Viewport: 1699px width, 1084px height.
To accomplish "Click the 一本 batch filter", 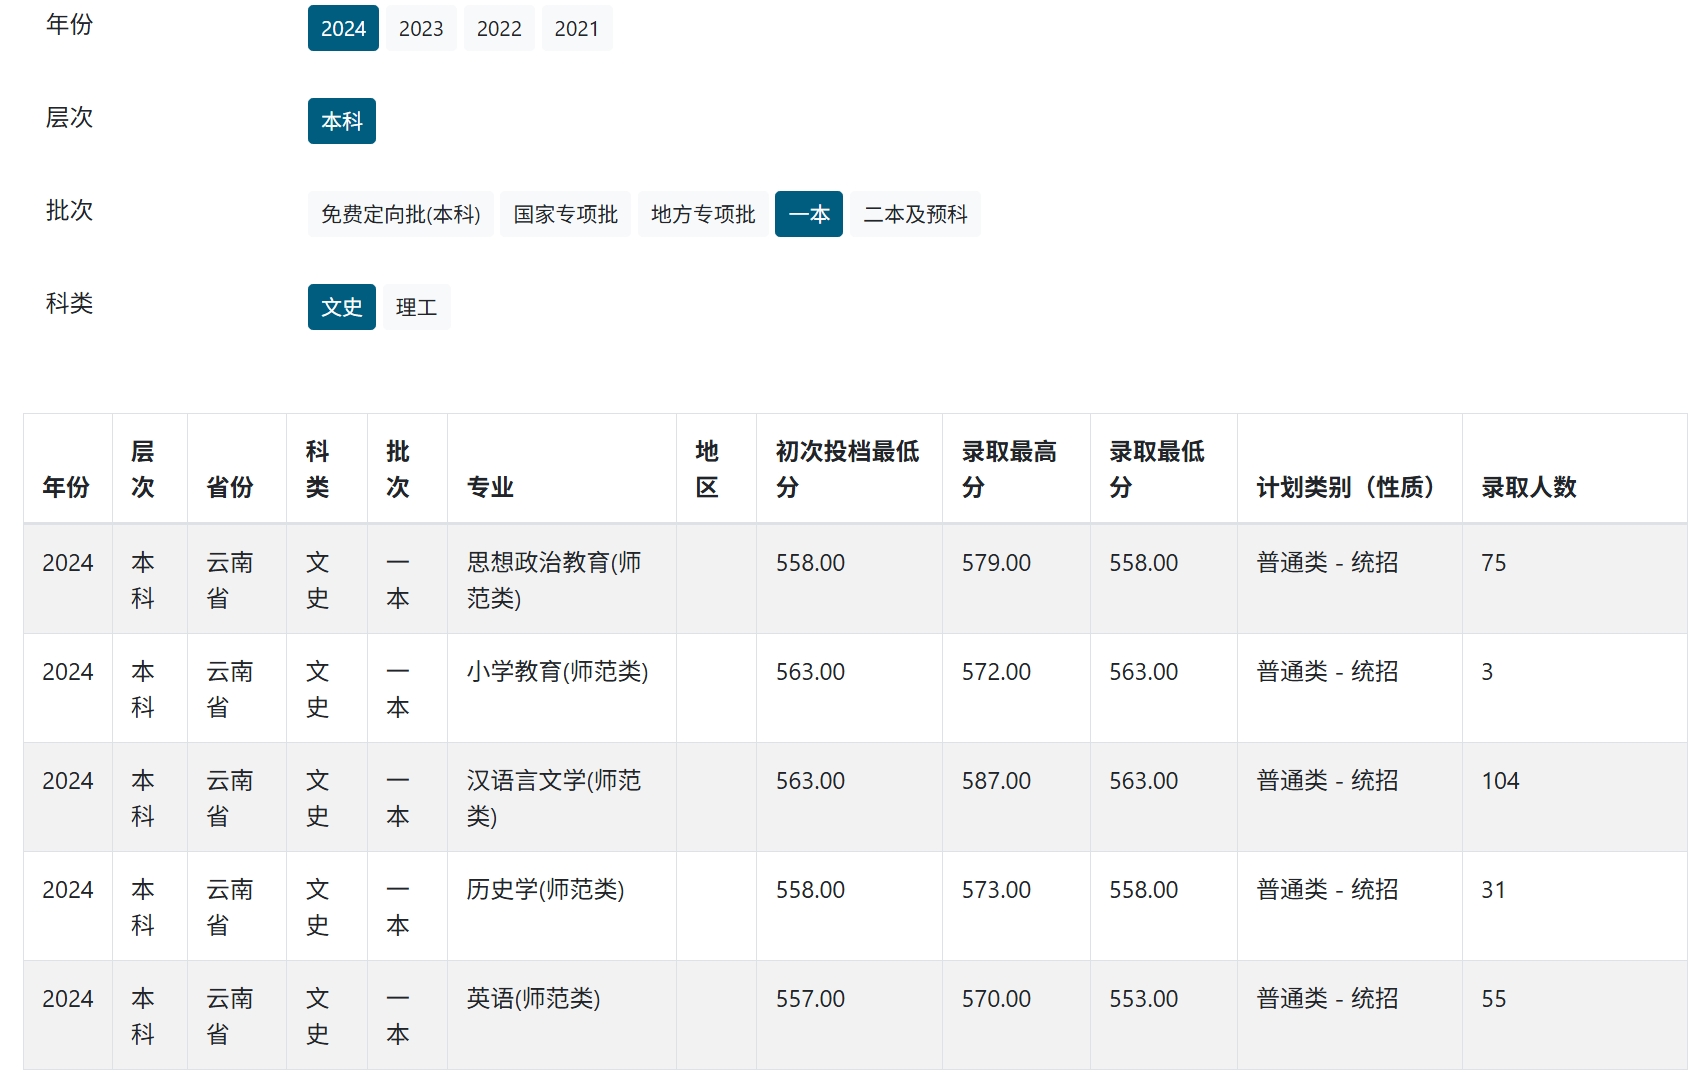I will click(x=809, y=214).
